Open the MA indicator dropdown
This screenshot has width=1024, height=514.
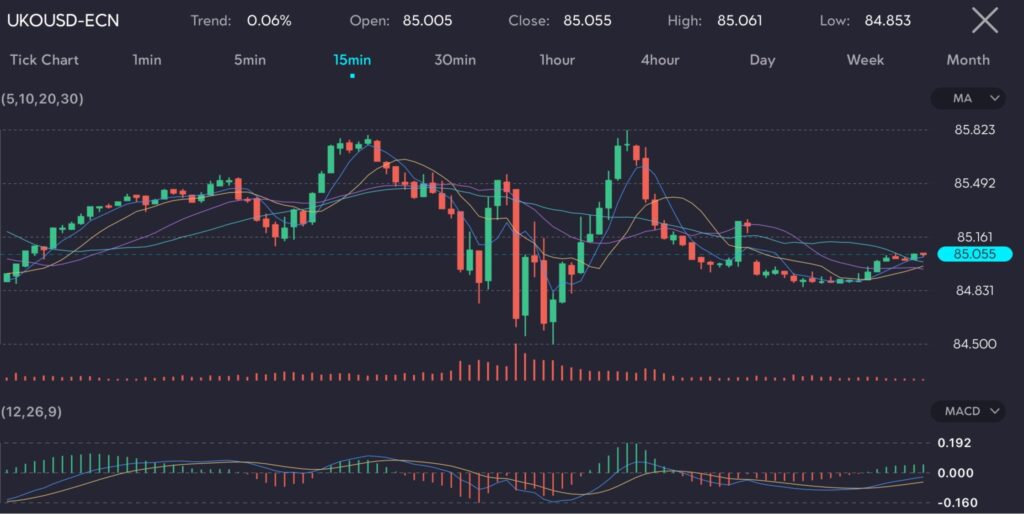click(967, 98)
